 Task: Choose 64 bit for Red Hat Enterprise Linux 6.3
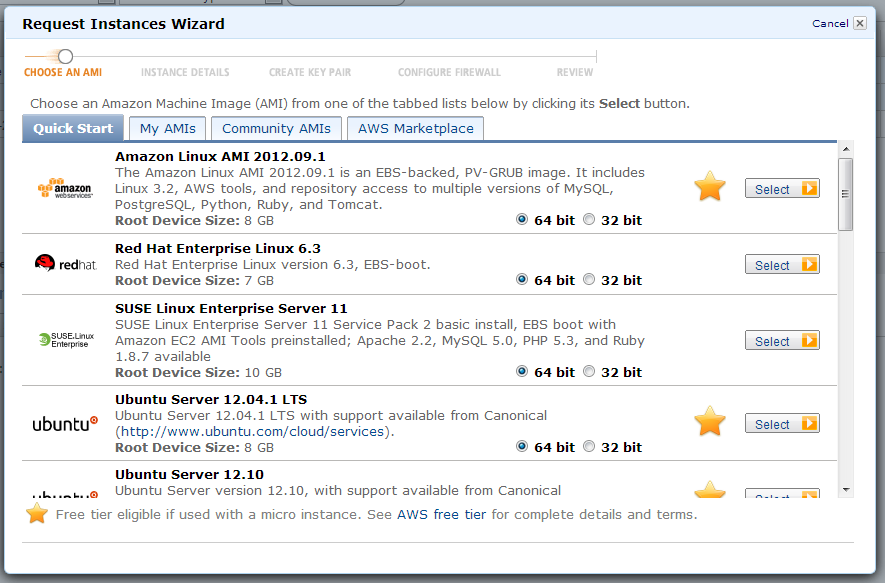click(x=522, y=279)
